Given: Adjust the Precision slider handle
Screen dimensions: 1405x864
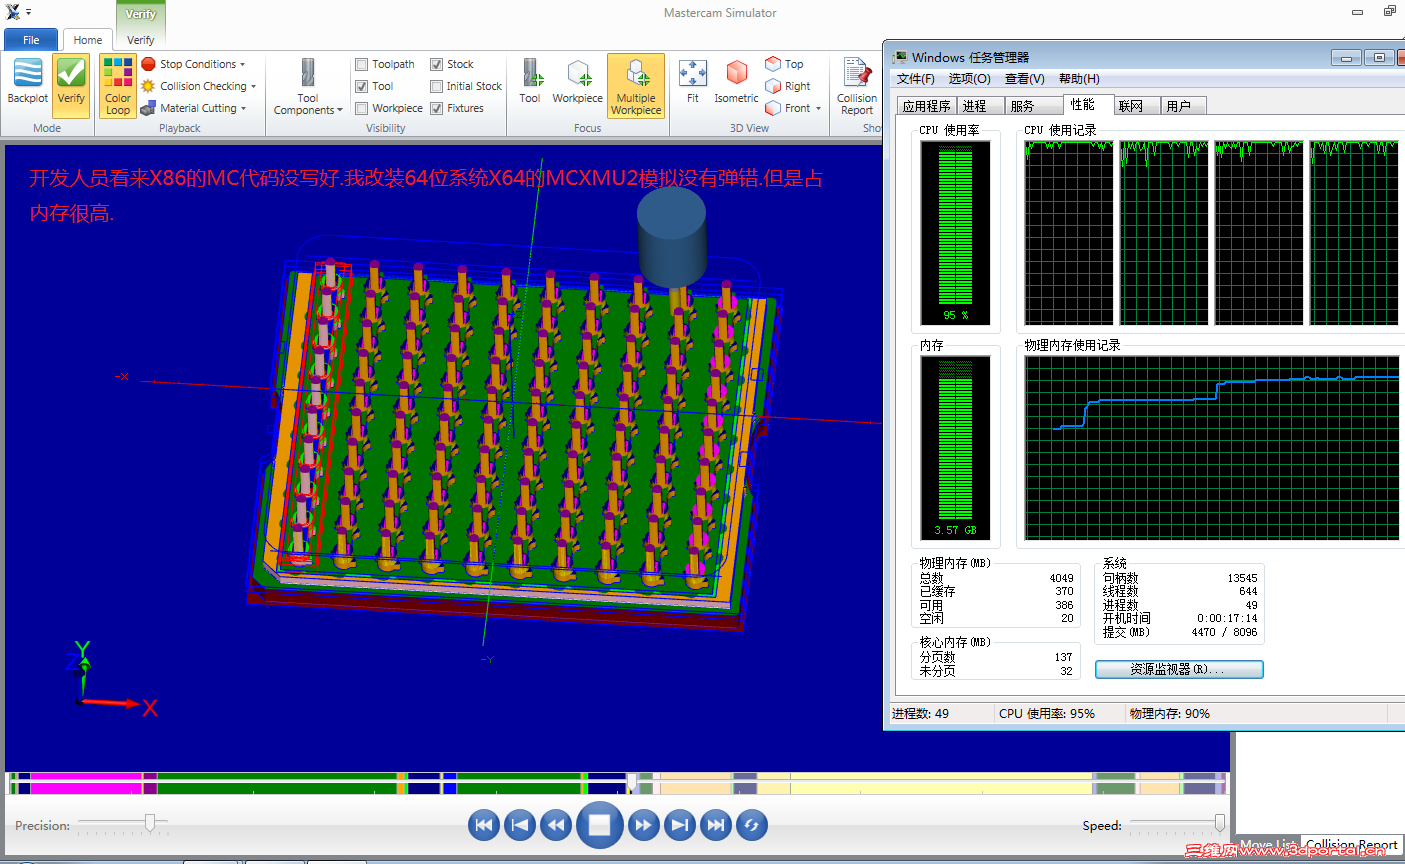Looking at the screenshot, I should point(150,823).
